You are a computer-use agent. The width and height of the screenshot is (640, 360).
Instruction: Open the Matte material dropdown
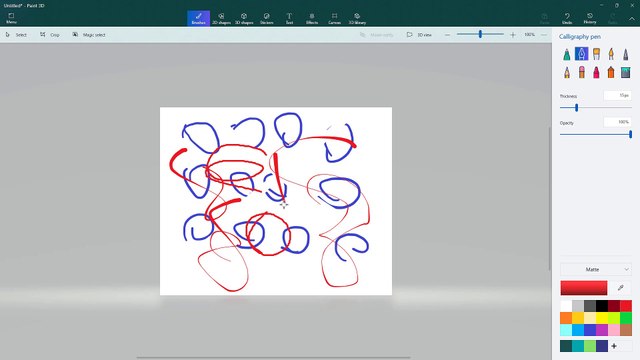[x=596, y=269]
